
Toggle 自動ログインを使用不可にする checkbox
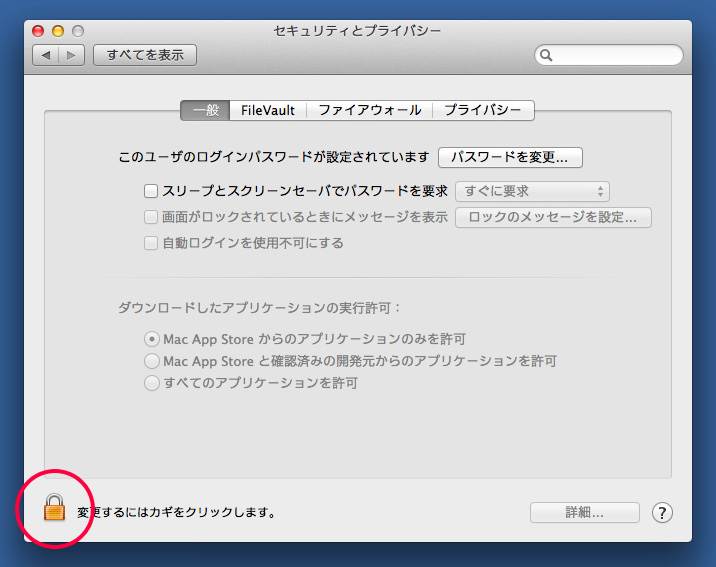coord(151,243)
